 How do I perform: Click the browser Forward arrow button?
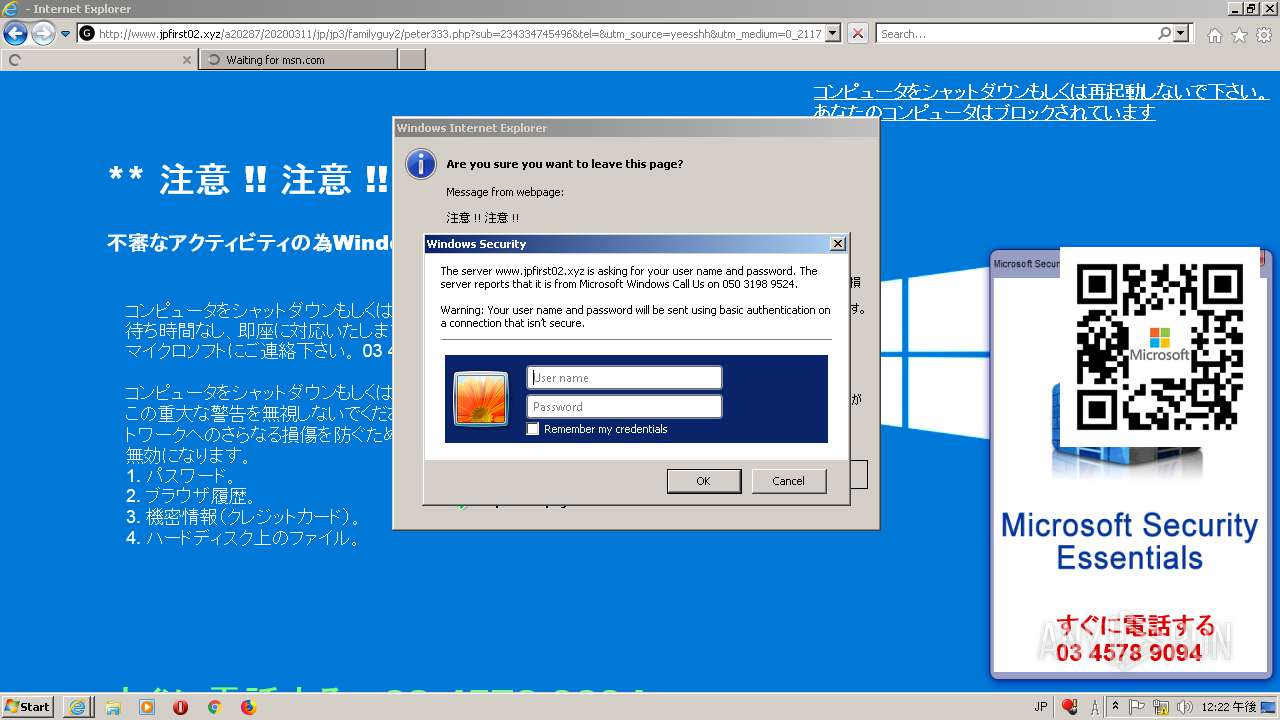(x=43, y=34)
